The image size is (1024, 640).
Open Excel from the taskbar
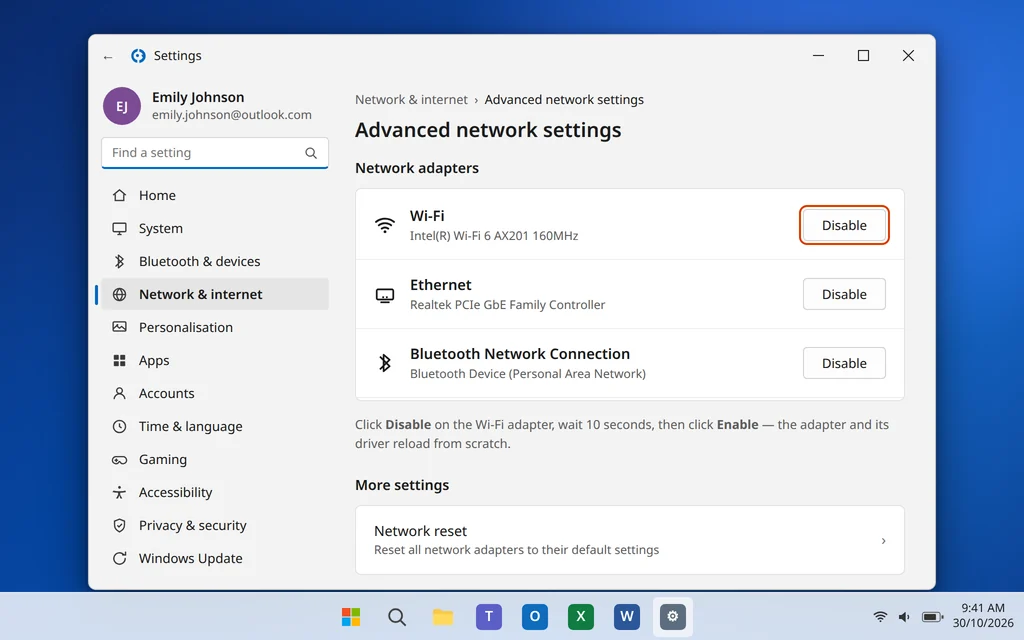[x=581, y=616]
